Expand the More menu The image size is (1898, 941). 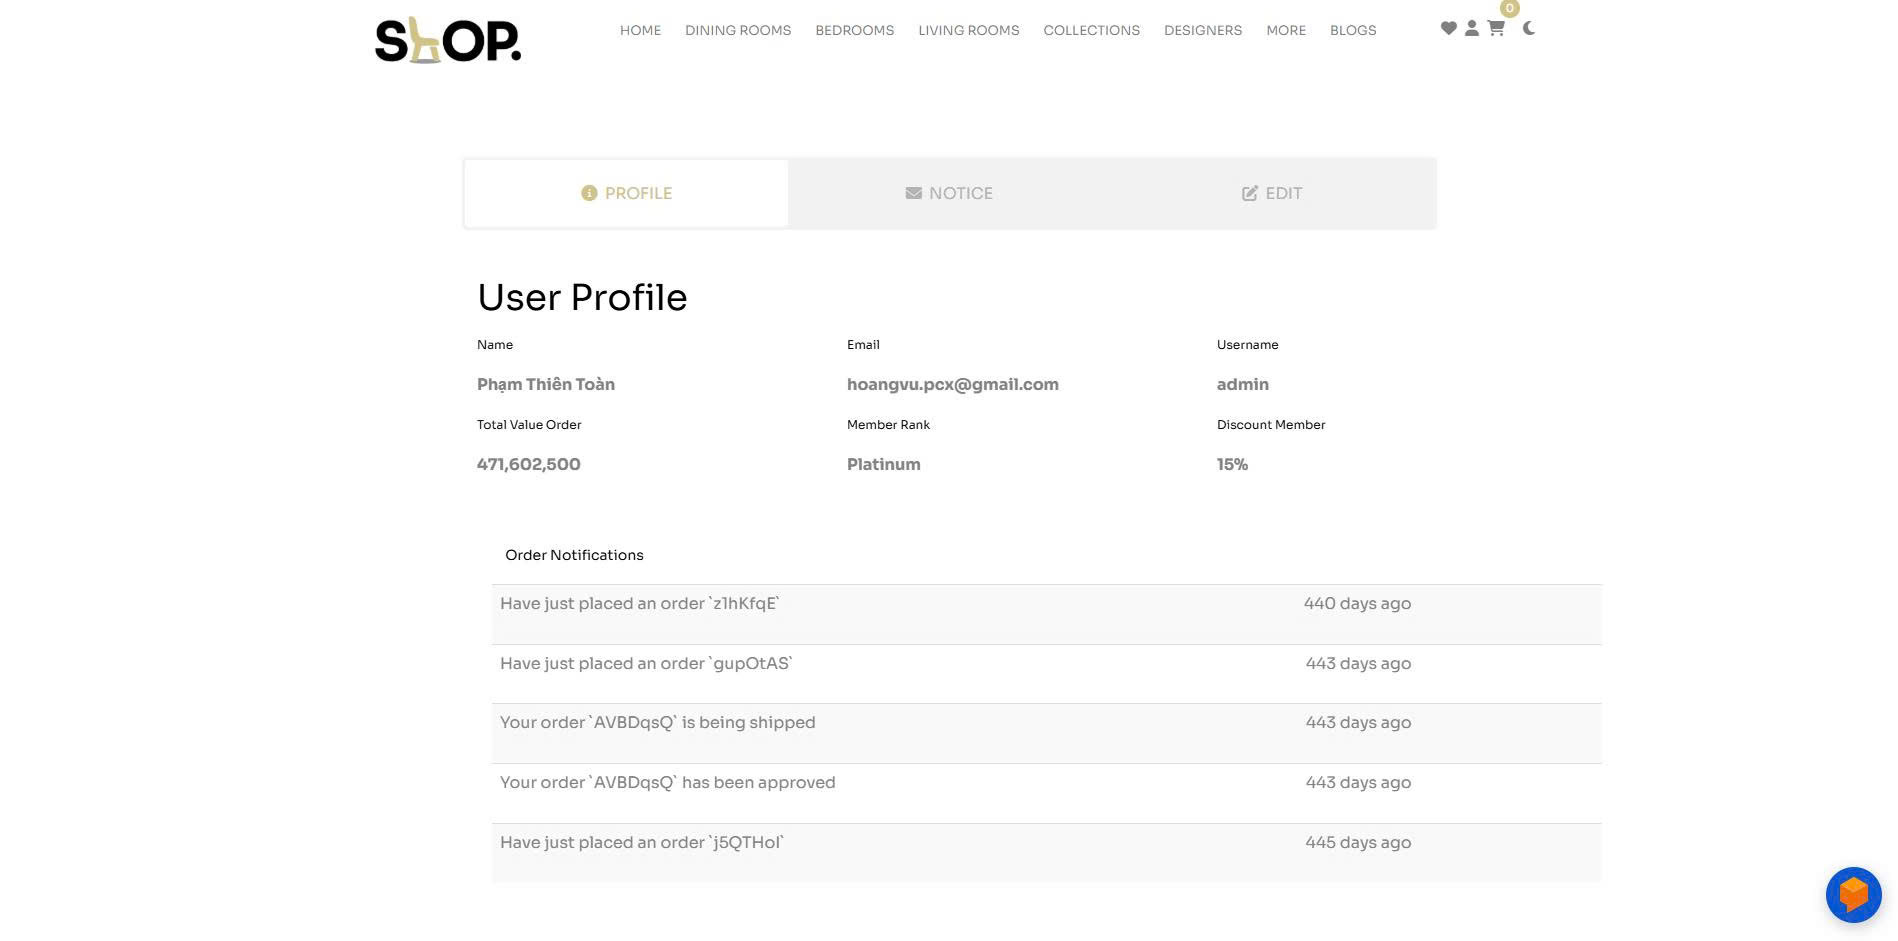click(1286, 30)
